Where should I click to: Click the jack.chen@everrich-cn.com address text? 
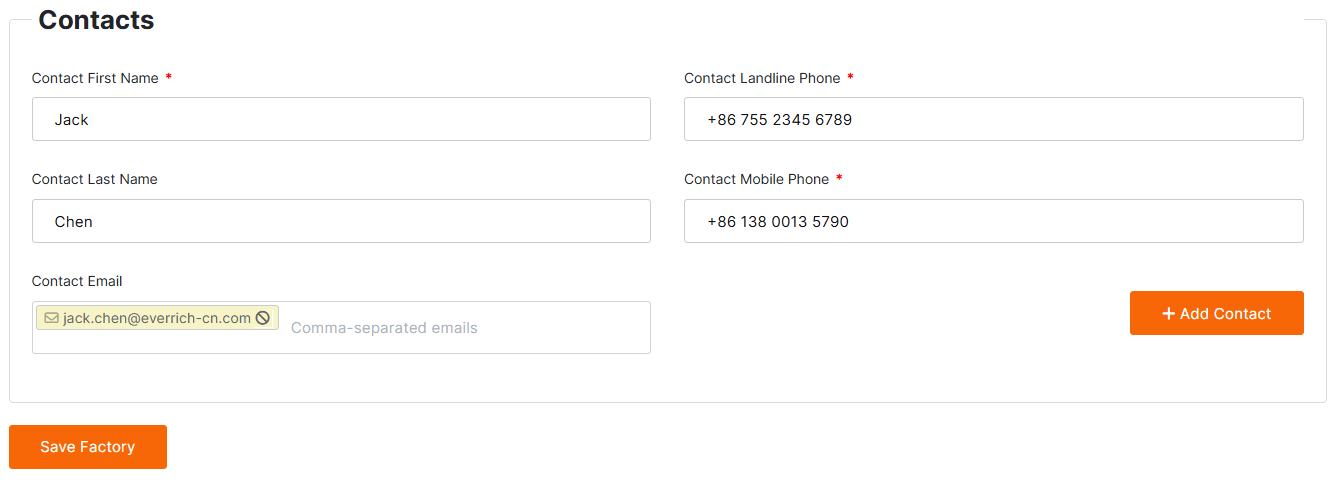point(157,318)
